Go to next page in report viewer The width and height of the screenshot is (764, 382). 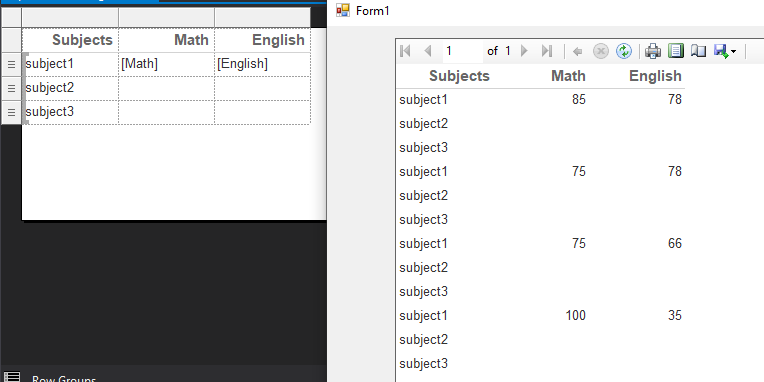524,51
